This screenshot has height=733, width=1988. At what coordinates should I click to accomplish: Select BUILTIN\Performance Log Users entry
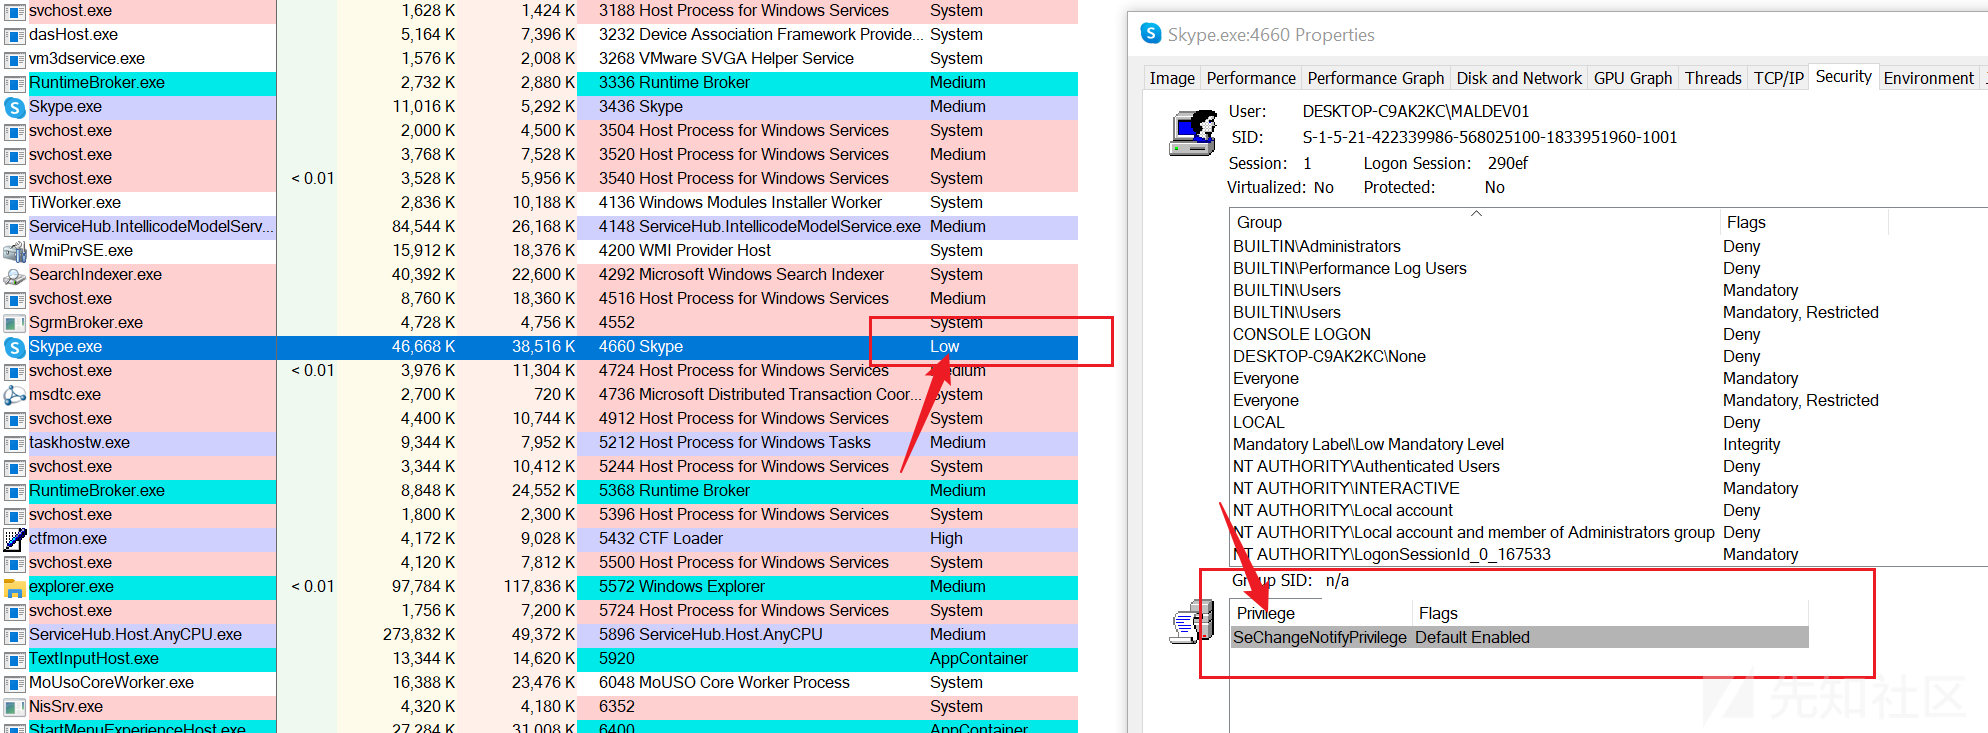(1350, 268)
